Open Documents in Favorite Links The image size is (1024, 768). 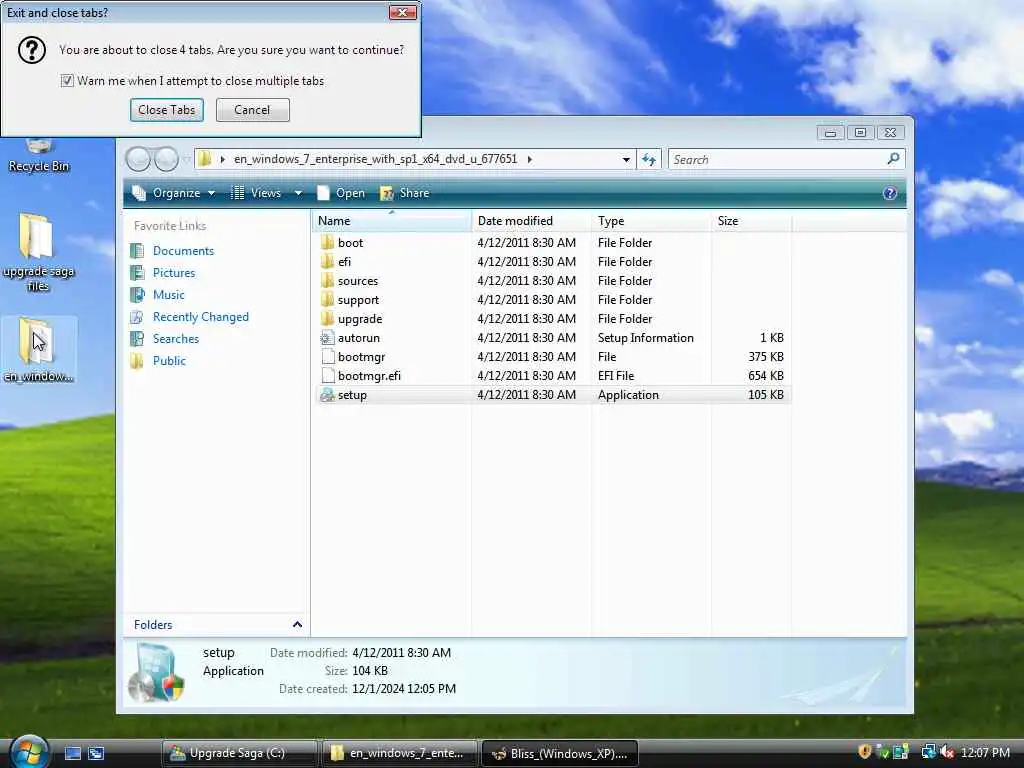[x=184, y=251]
